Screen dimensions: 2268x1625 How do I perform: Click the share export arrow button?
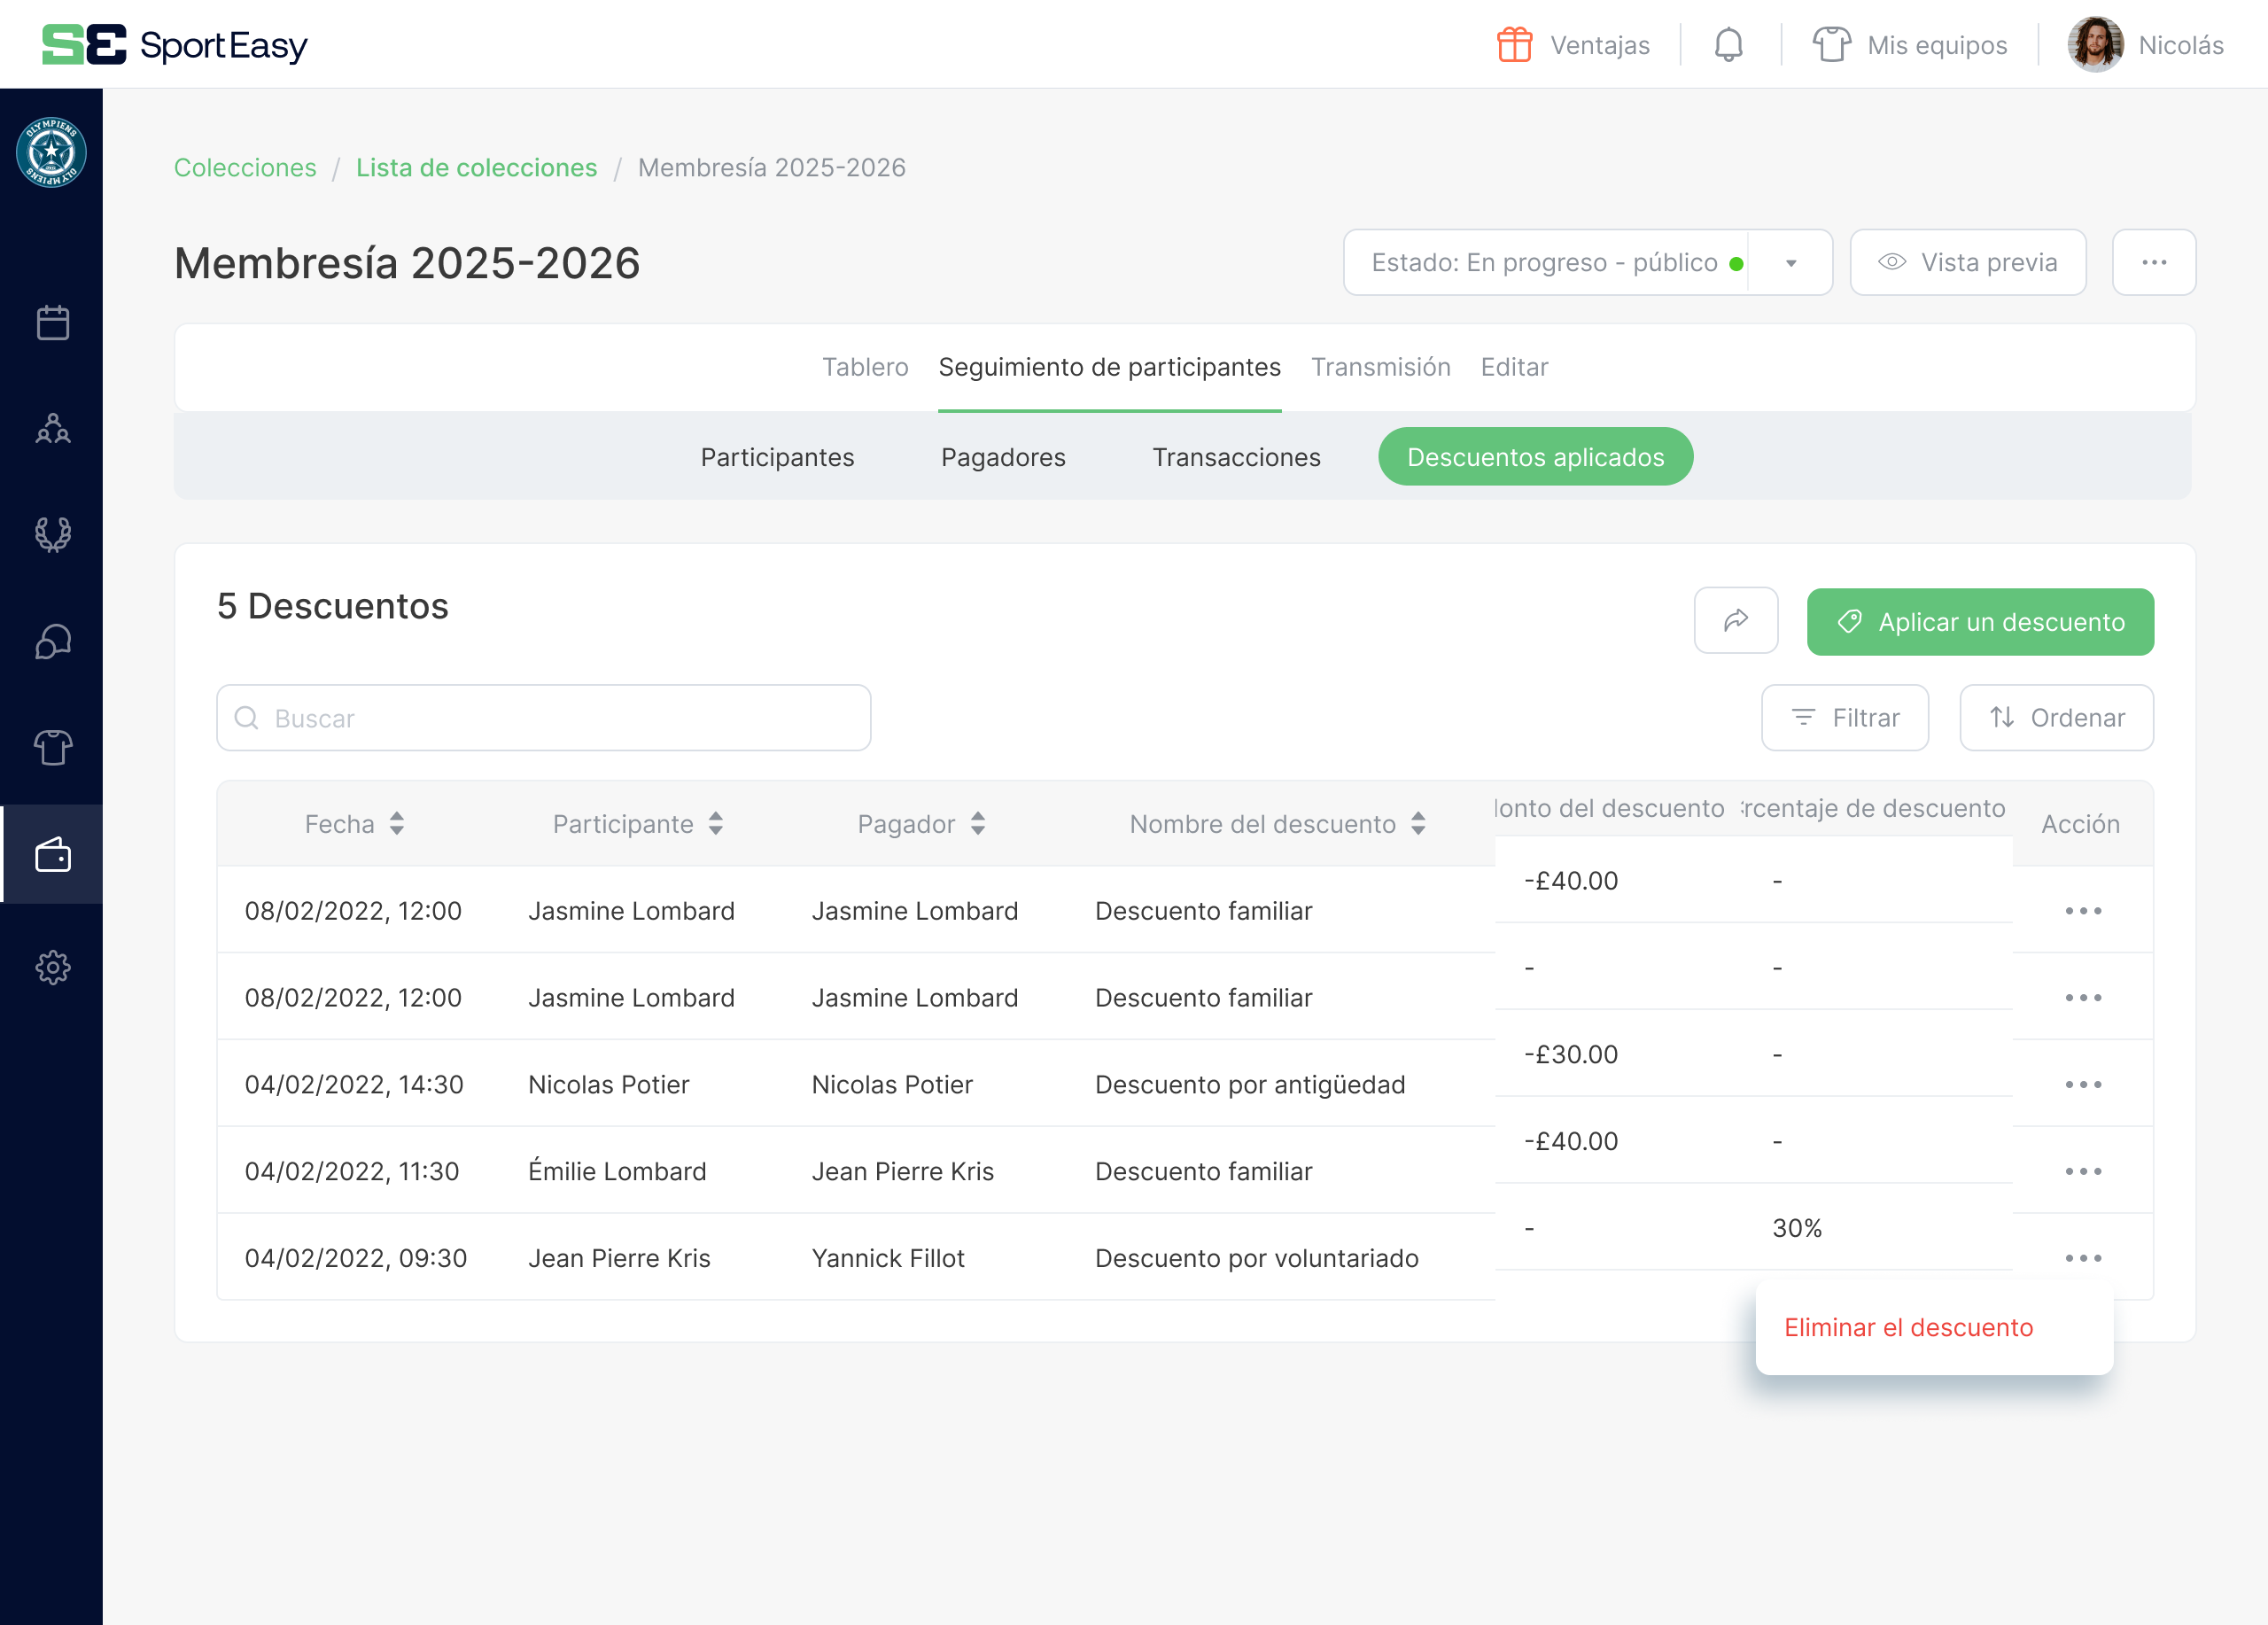[1735, 620]
